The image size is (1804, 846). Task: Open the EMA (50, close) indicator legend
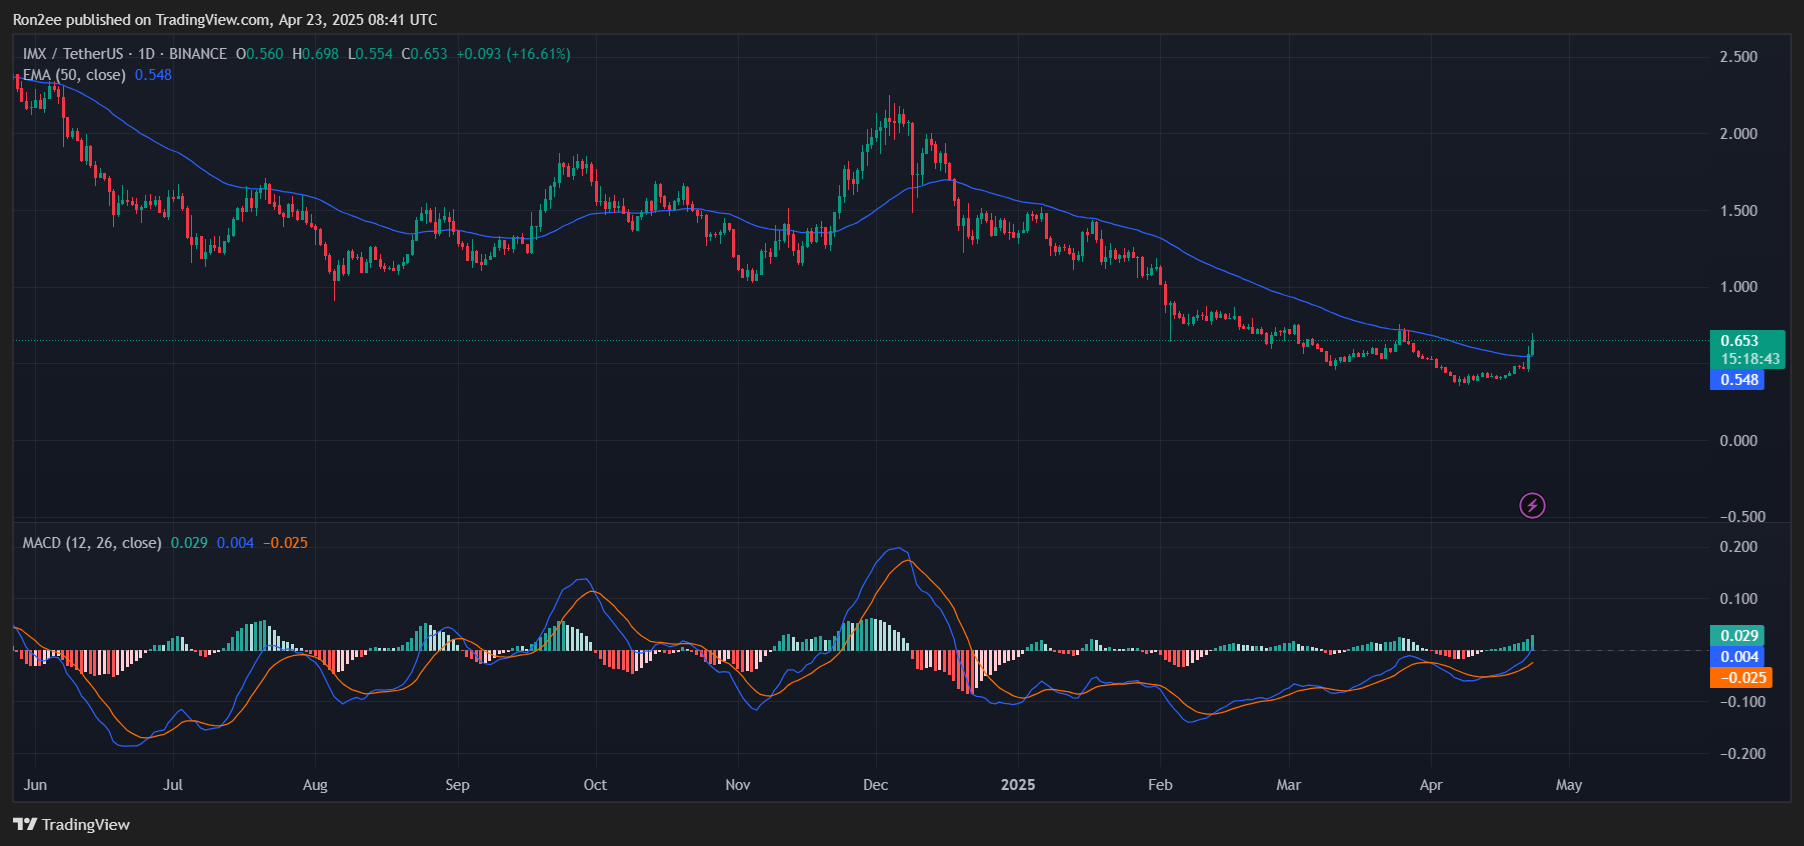(75, 75)
